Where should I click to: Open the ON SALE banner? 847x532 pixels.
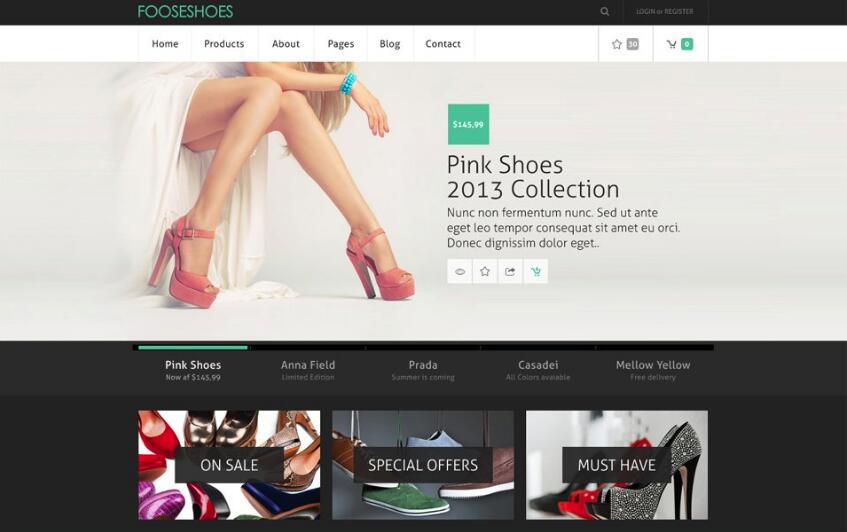[229, 465]
